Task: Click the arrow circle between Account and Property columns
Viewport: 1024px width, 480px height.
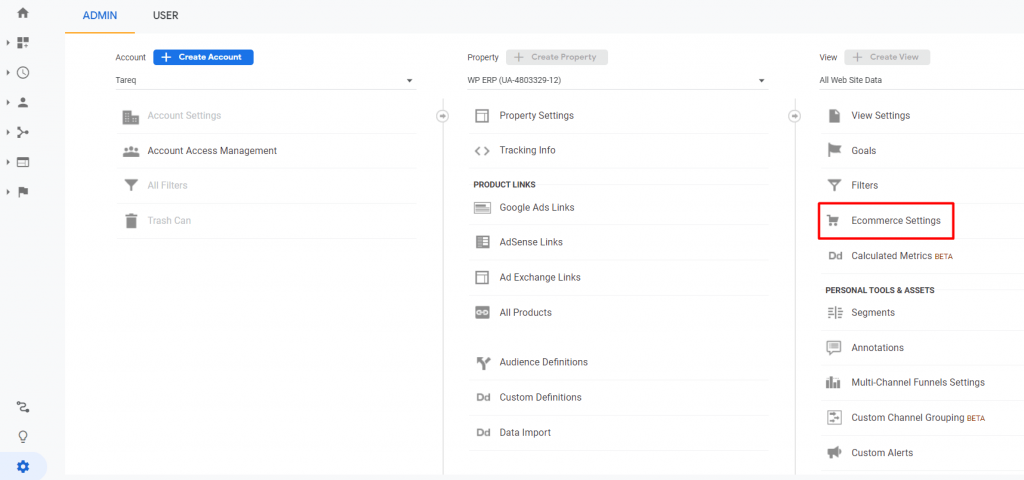Action: 442,116
